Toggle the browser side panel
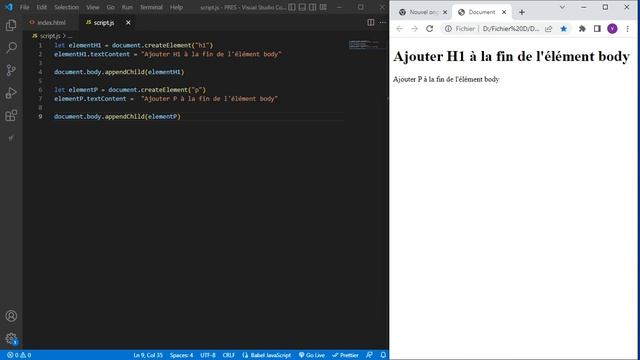Image resolution: width=640 pixels, height=360 pixels. 597,29
